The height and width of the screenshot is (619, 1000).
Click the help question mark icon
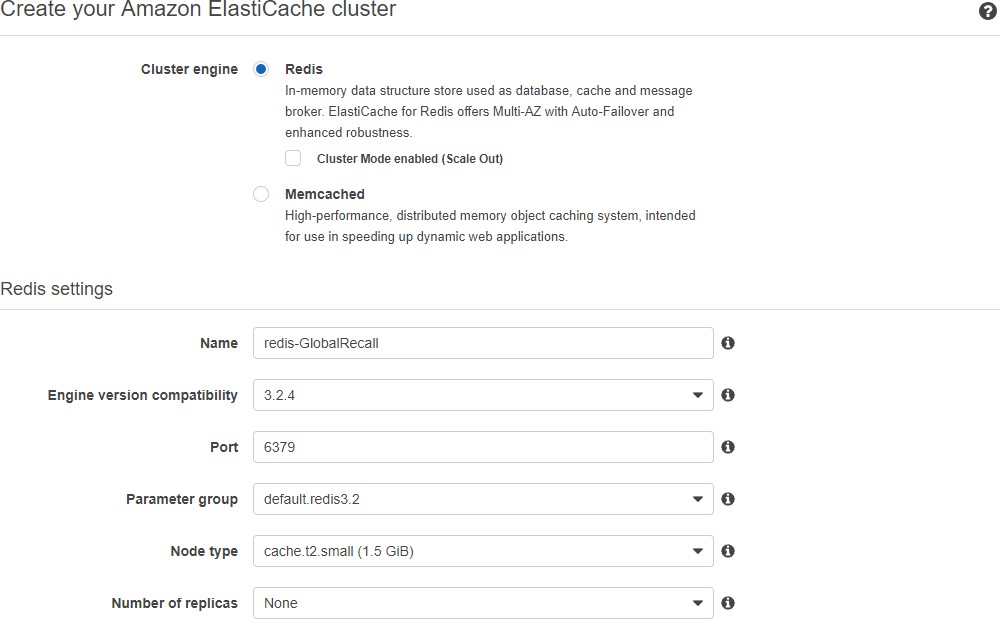tap(988, 12)
